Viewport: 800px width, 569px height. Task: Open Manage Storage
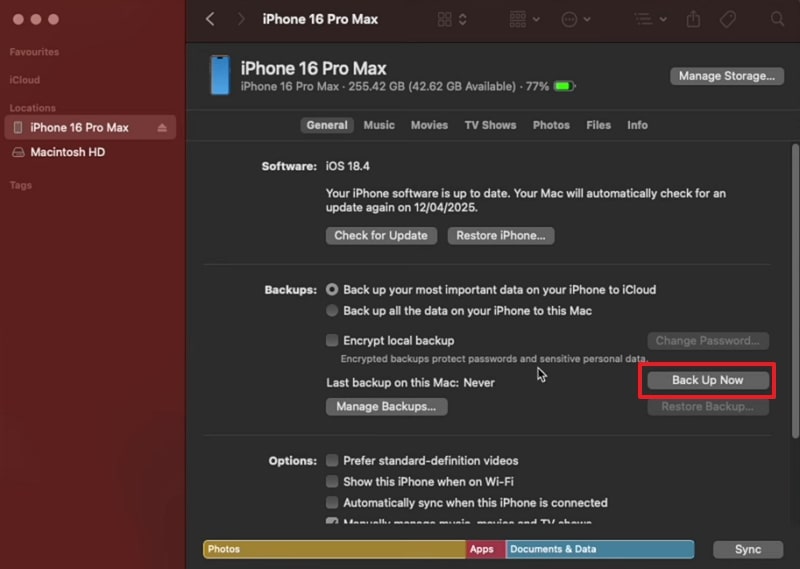pyautogui.click(x=727, y=76)
